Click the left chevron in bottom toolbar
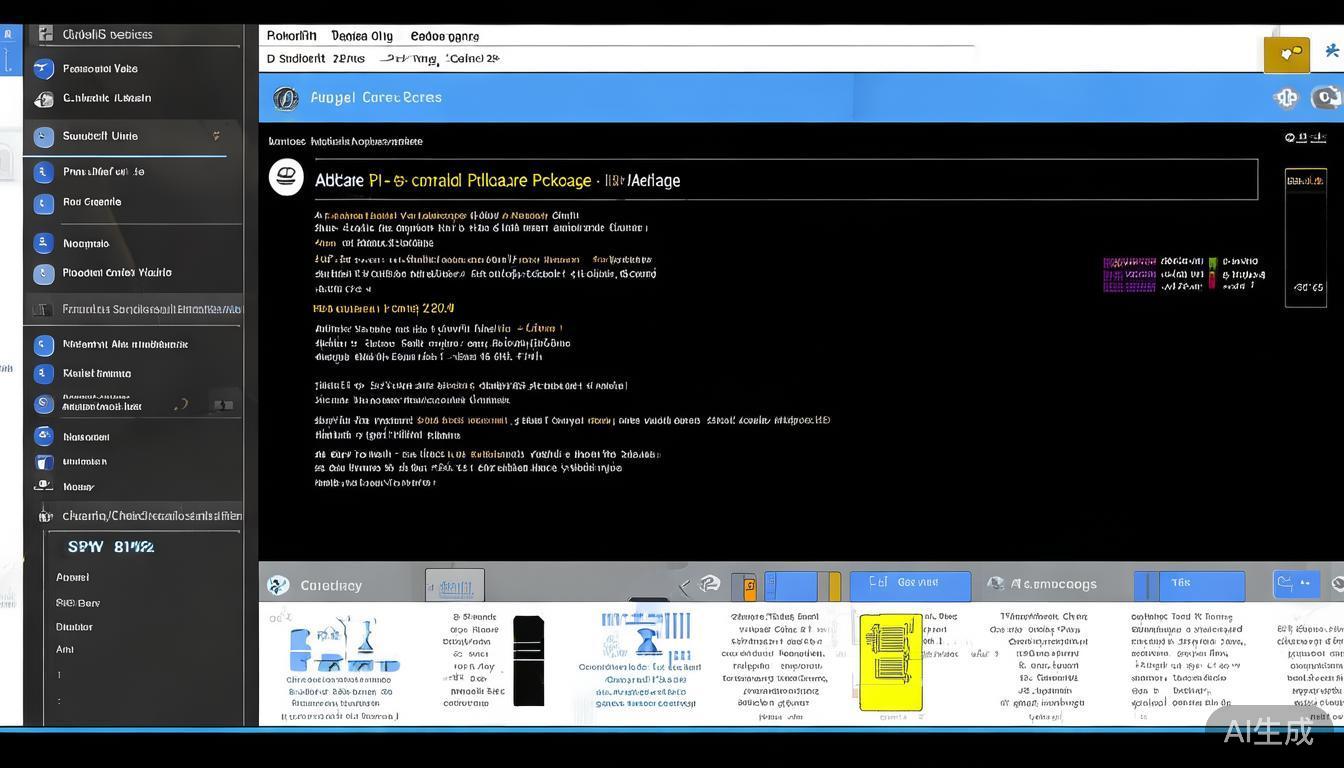The image size is (1344, 768). pyautogui.click(x=685, y=587)
